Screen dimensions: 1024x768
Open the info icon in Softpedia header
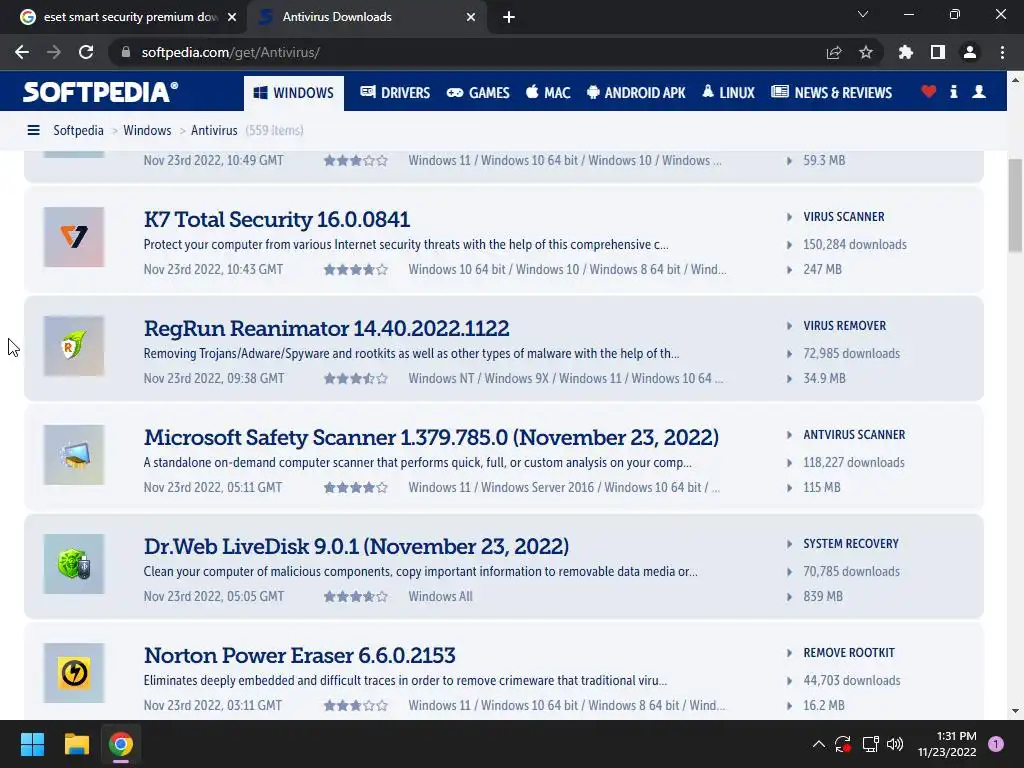click(x=953, y=92)
